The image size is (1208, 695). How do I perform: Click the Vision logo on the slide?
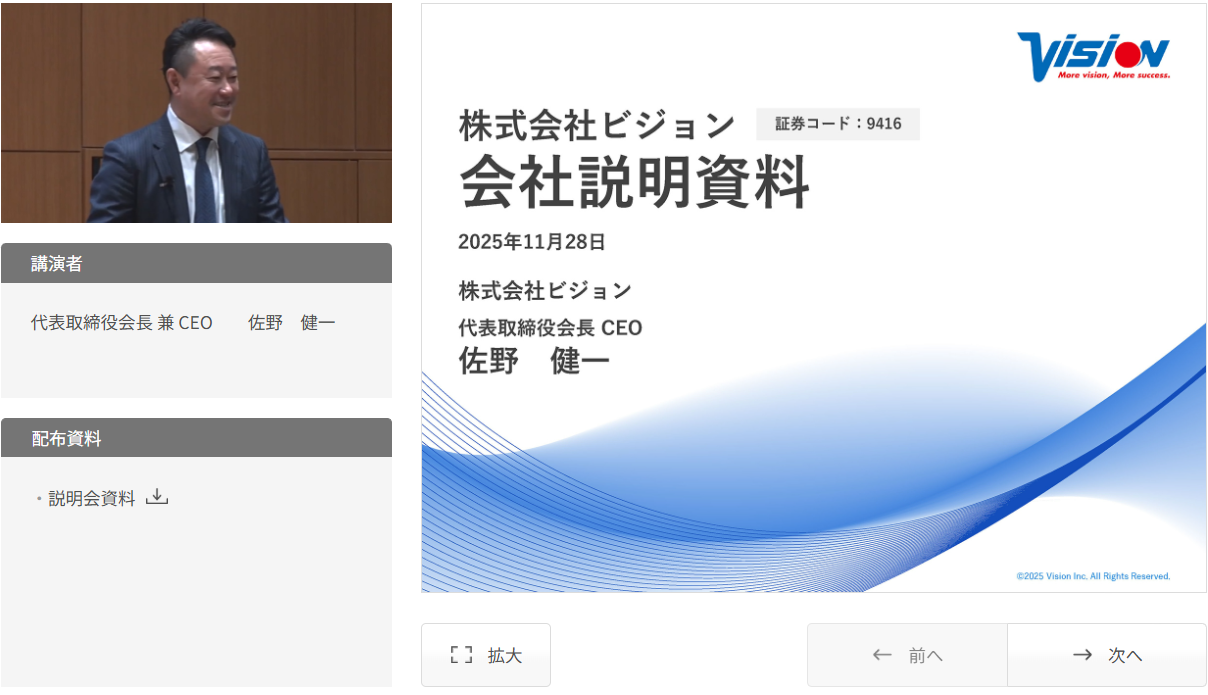(1093, 55)
